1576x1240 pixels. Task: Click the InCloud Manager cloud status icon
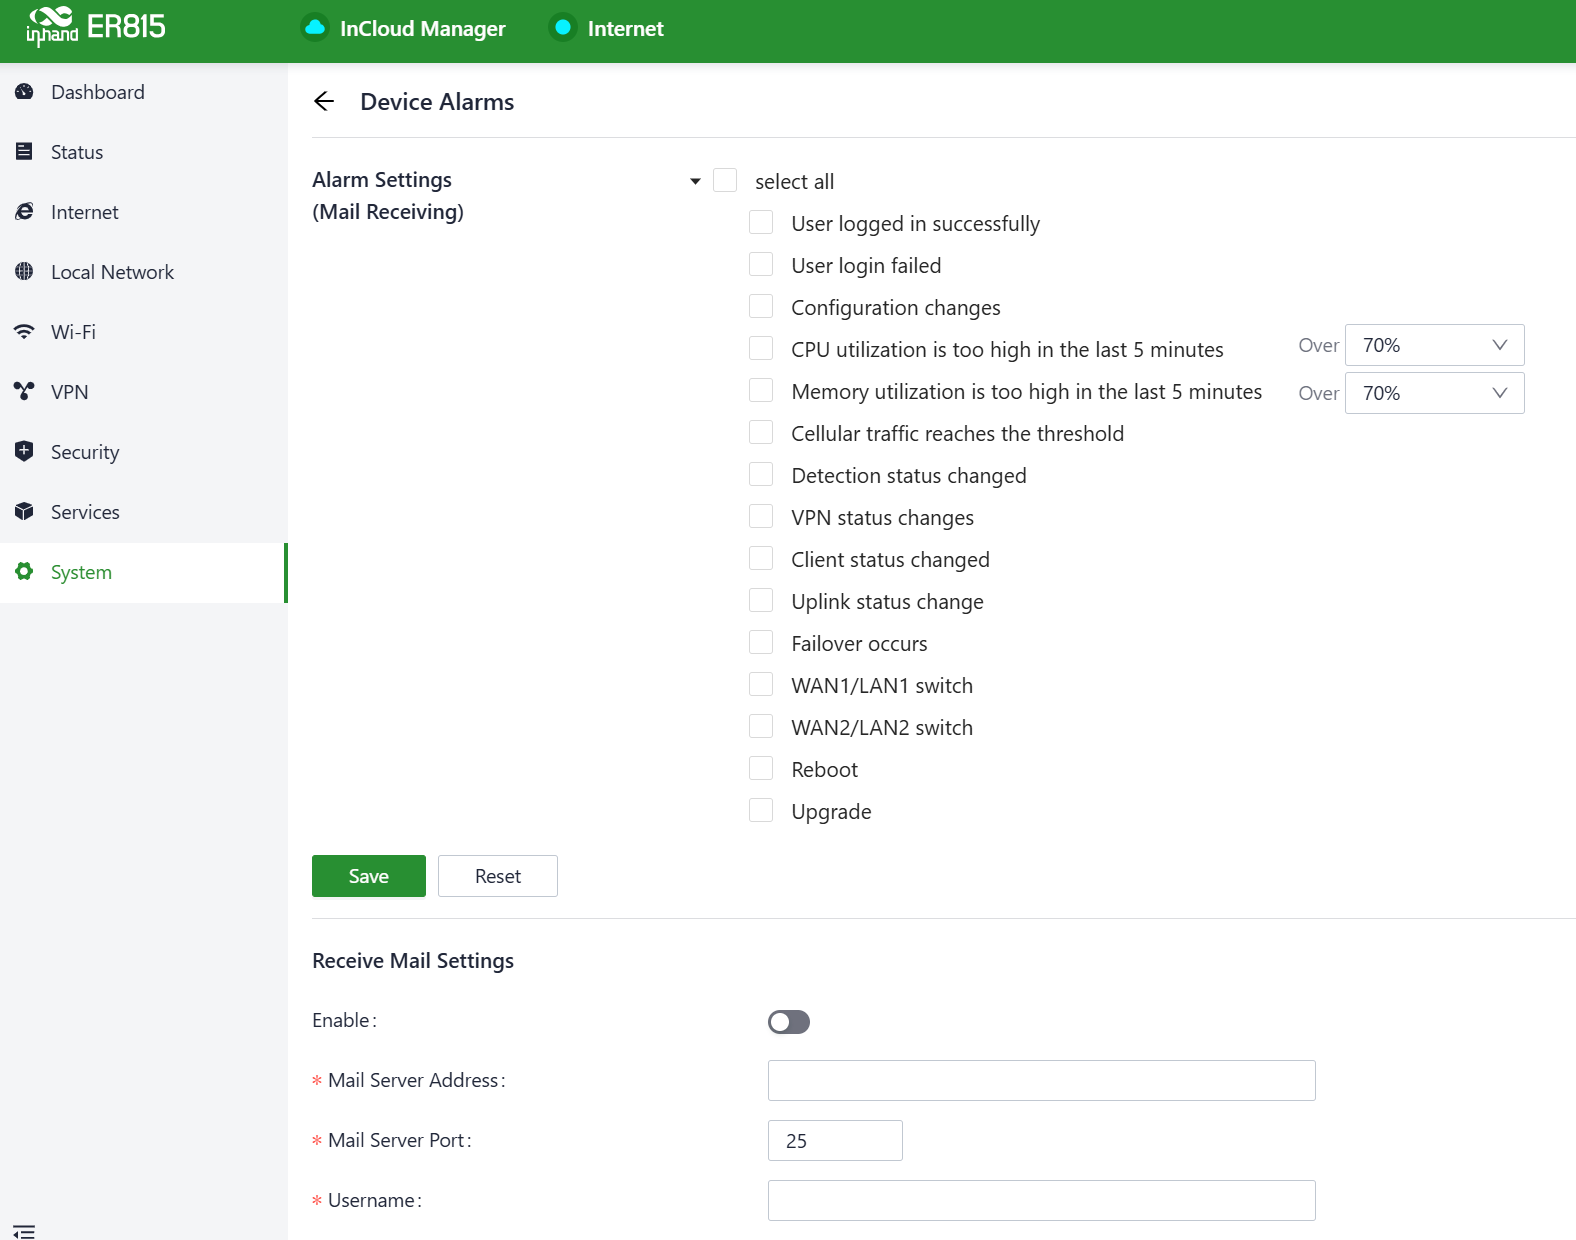tap(315, 28)
